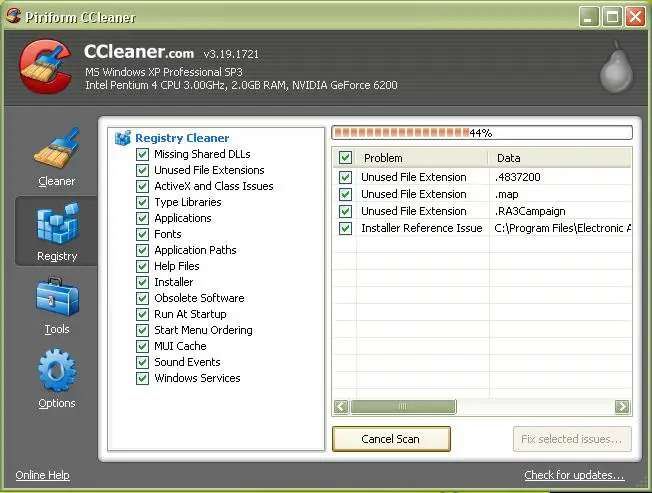Click the horizontal scrollbar right arrow
The width and height of the screenshot is (652, 493).
(622, 406)
